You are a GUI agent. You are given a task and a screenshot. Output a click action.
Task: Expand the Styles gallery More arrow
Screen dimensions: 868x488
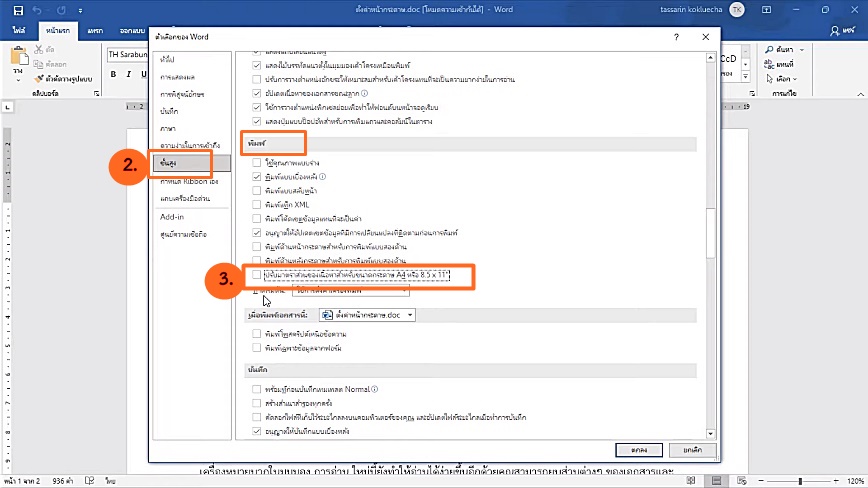pos(746,76)
